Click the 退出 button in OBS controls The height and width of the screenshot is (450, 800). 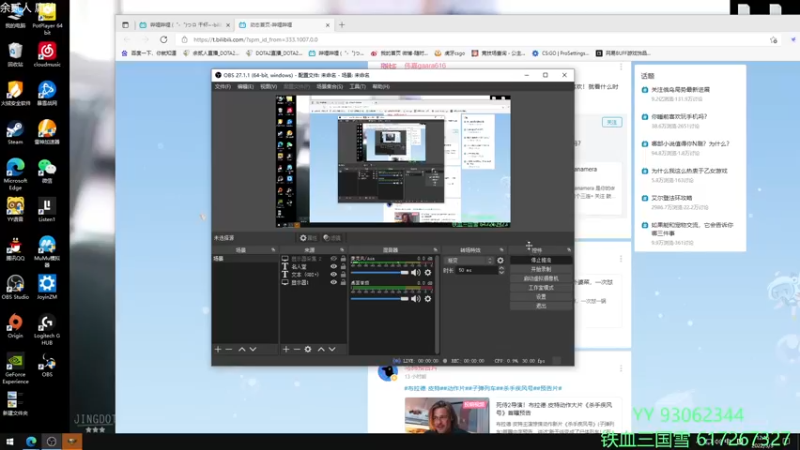coord(541,306)
